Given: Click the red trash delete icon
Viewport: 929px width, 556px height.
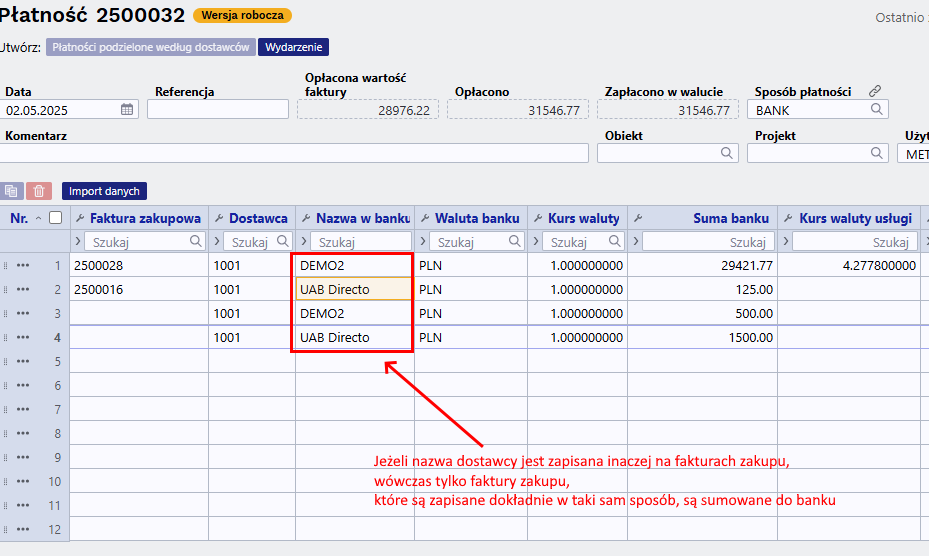Looking at the screenshot, I should (39, 191).
